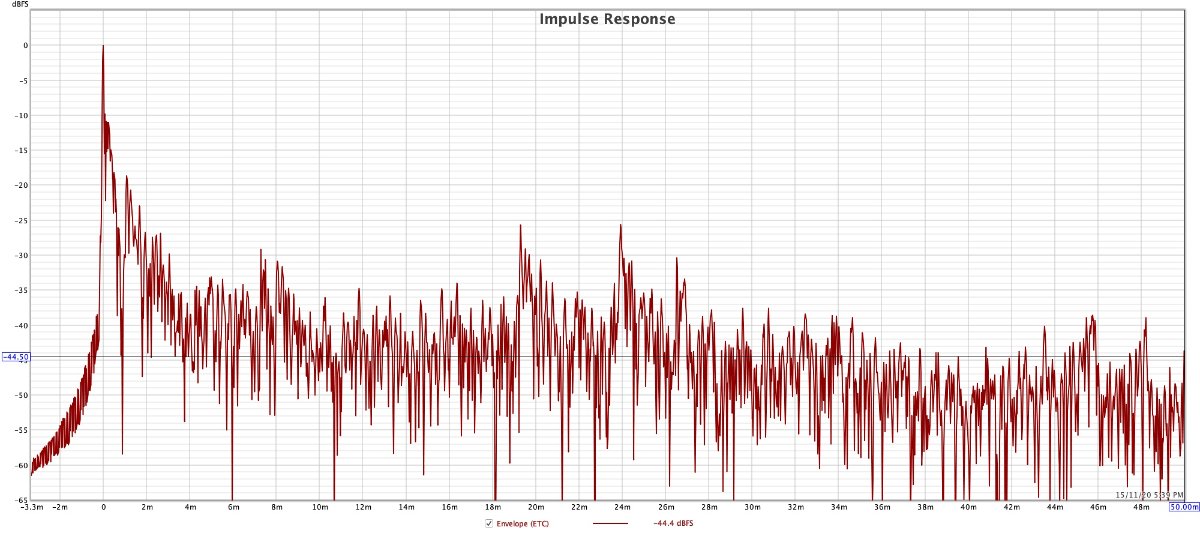
Task: Select the 50.00m time cursor box
Action: [1183, 507]
